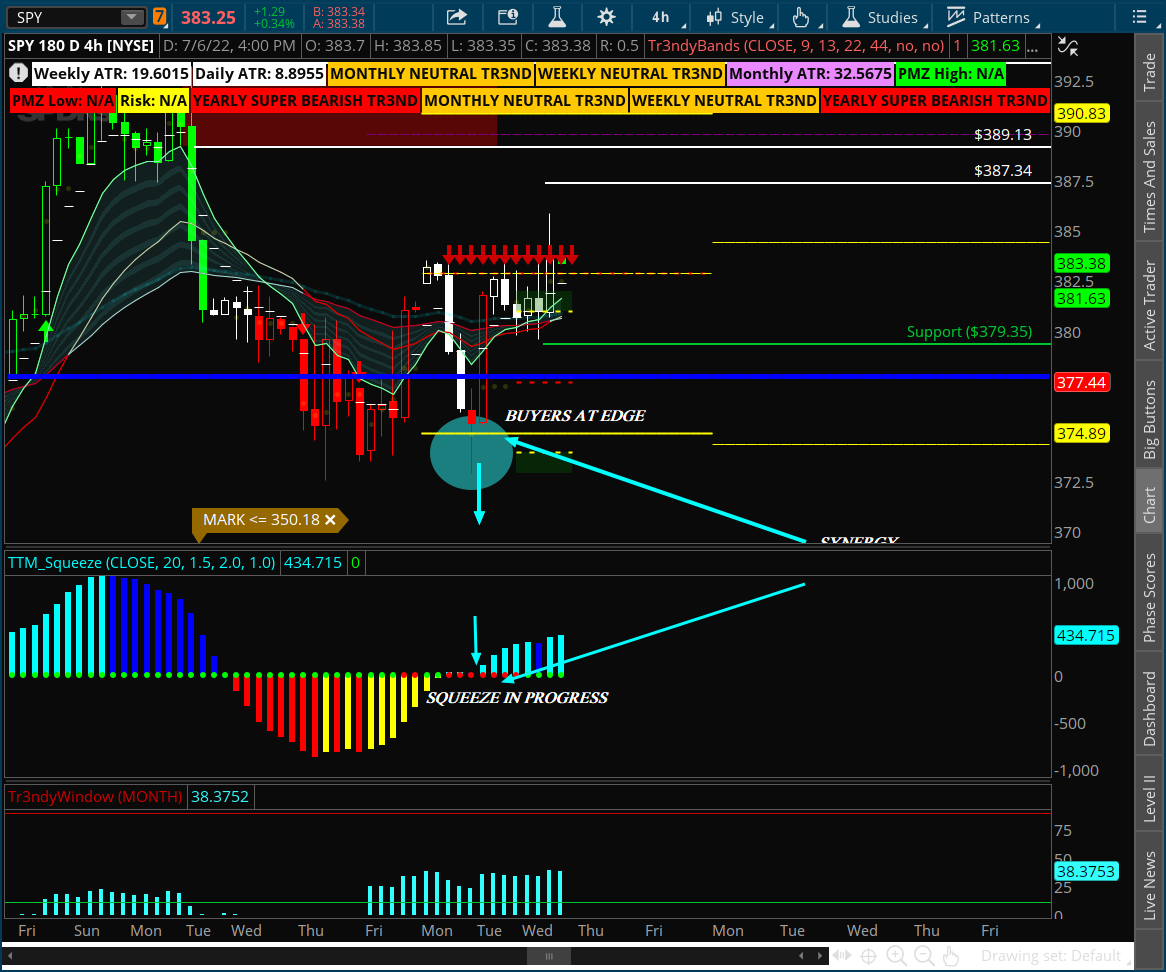Screen dimensions: 1166x972
Task: Open the 4h timeframe selector
Action: tap(661, 17)
